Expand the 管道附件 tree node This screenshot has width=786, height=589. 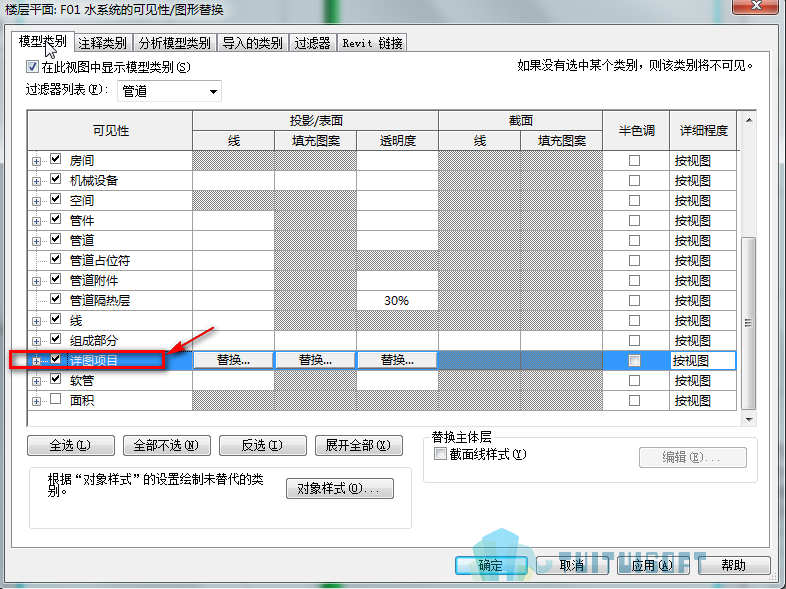(x=36, y=282)
